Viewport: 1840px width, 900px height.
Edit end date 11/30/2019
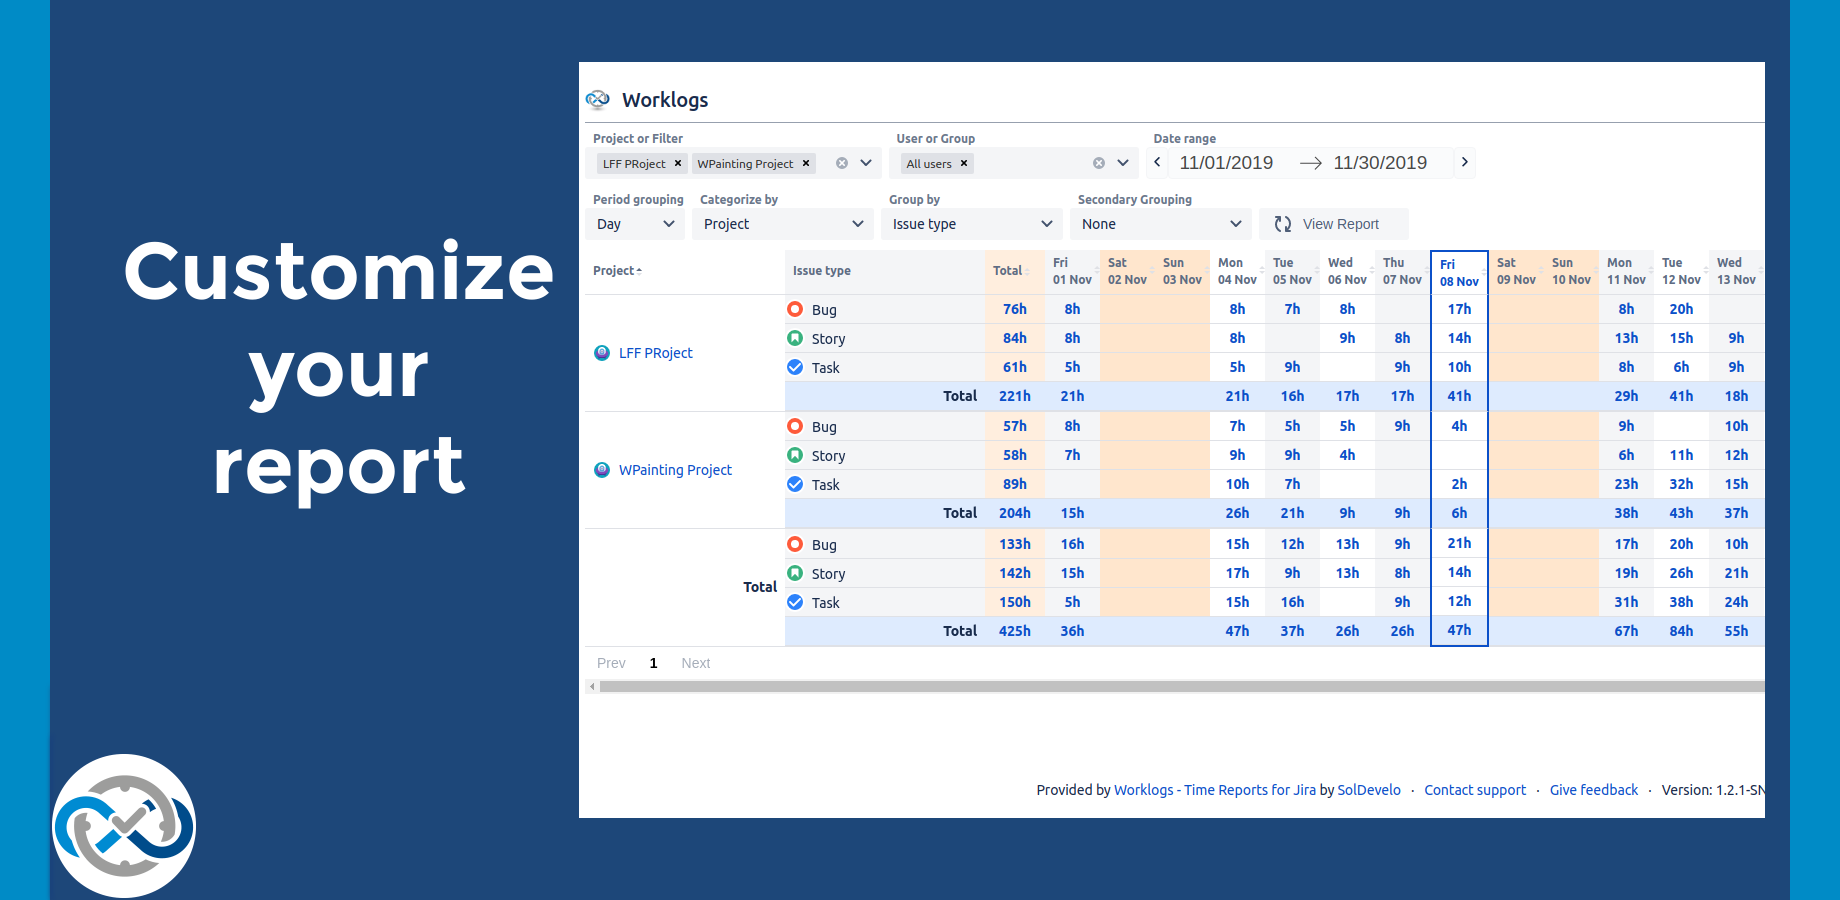[x=1380, y=163]
